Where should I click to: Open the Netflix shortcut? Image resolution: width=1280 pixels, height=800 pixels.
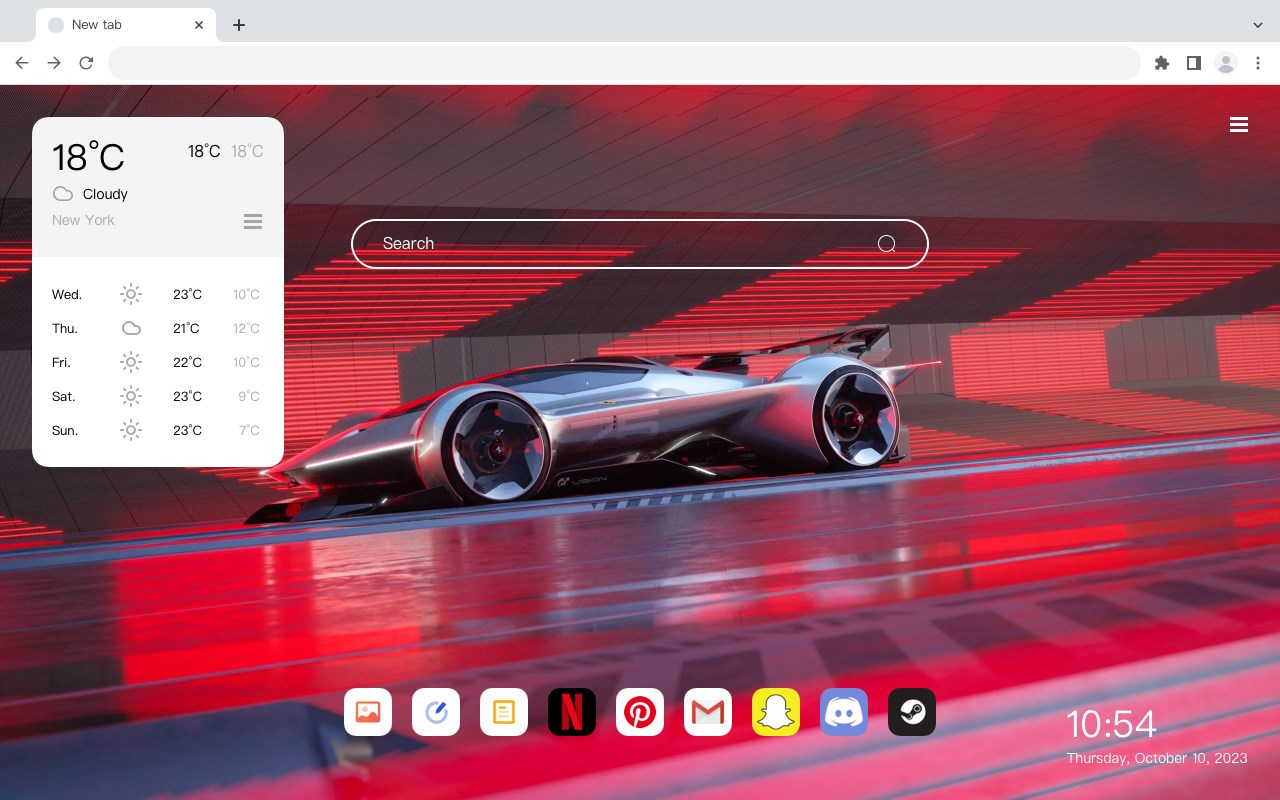(x=572, y=712)
